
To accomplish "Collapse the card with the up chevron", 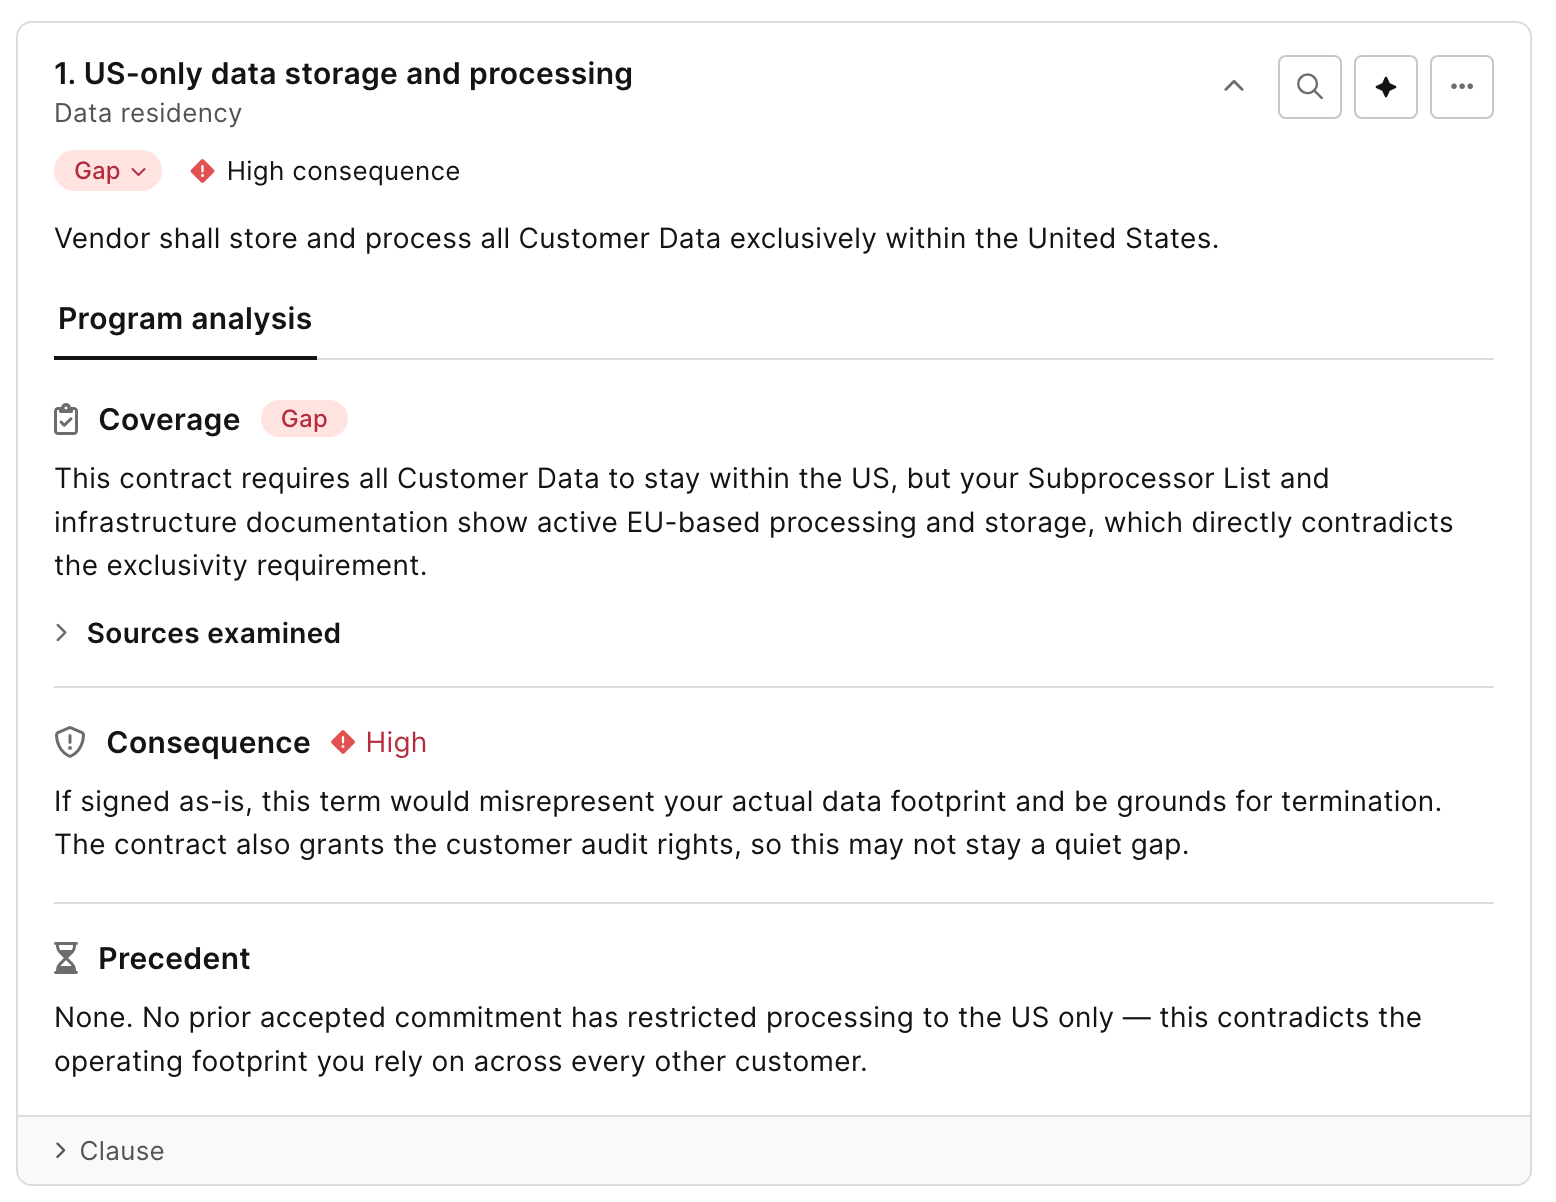I will (1234, 86).
